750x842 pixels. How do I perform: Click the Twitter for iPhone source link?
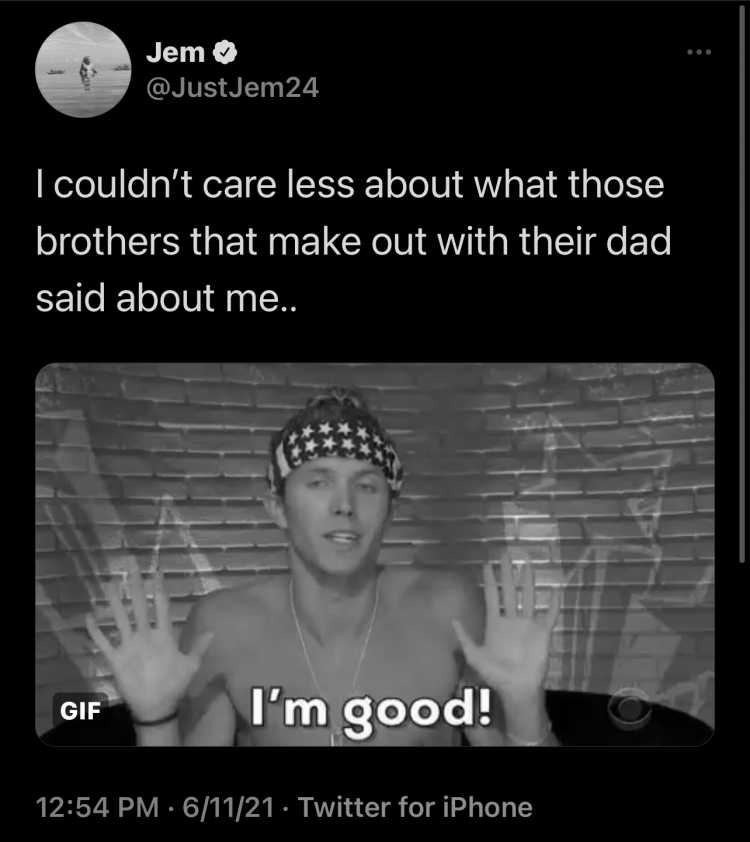tap(415, 807)
